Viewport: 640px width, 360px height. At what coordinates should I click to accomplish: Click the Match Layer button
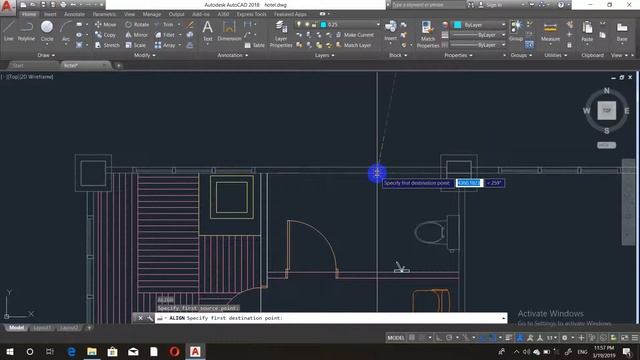click(x=353, y=45)
